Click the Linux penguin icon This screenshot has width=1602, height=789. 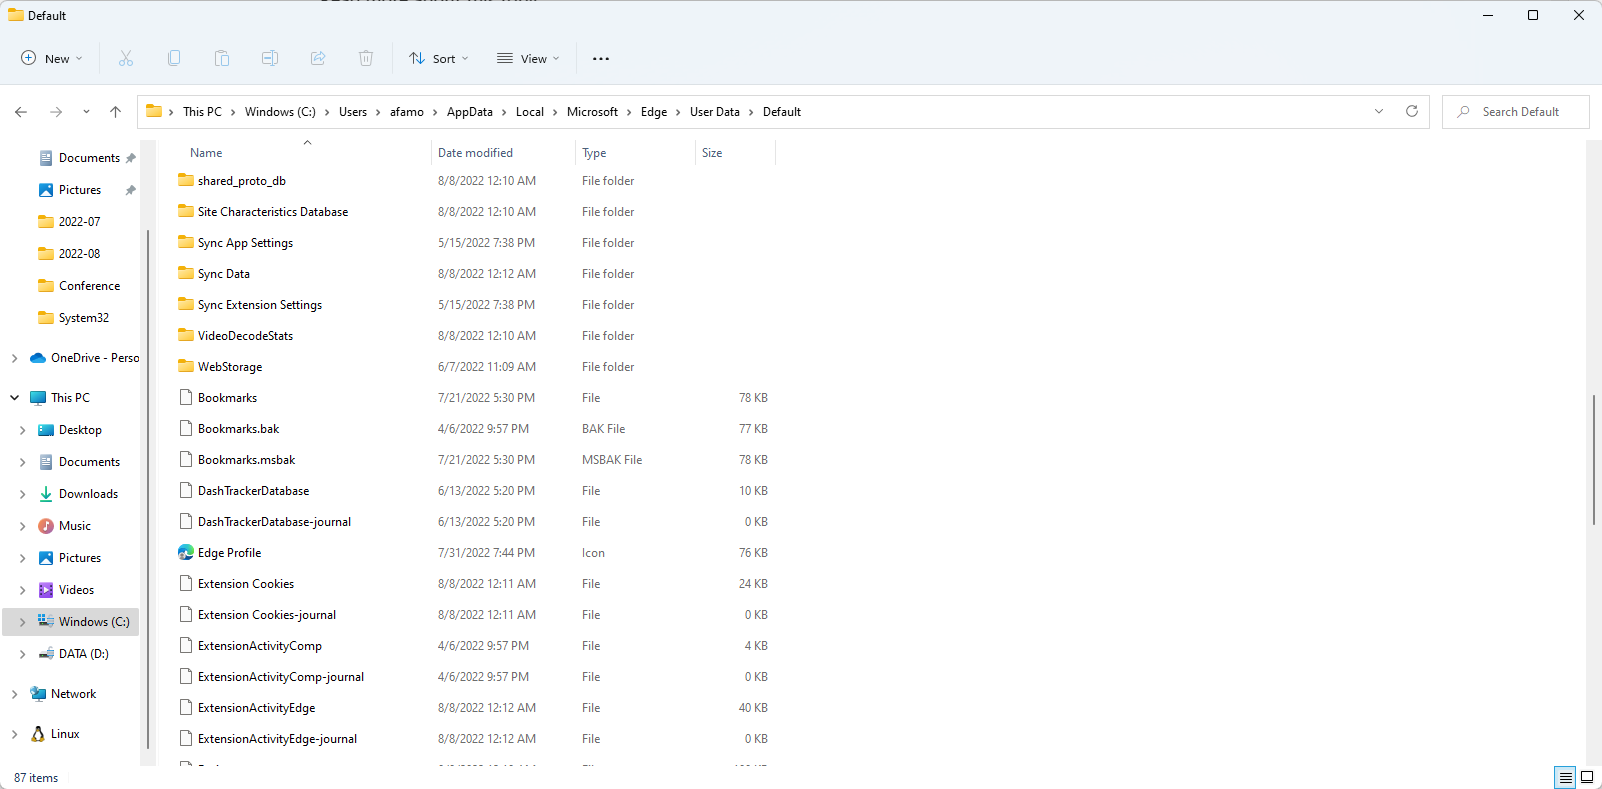pos(38,733)
